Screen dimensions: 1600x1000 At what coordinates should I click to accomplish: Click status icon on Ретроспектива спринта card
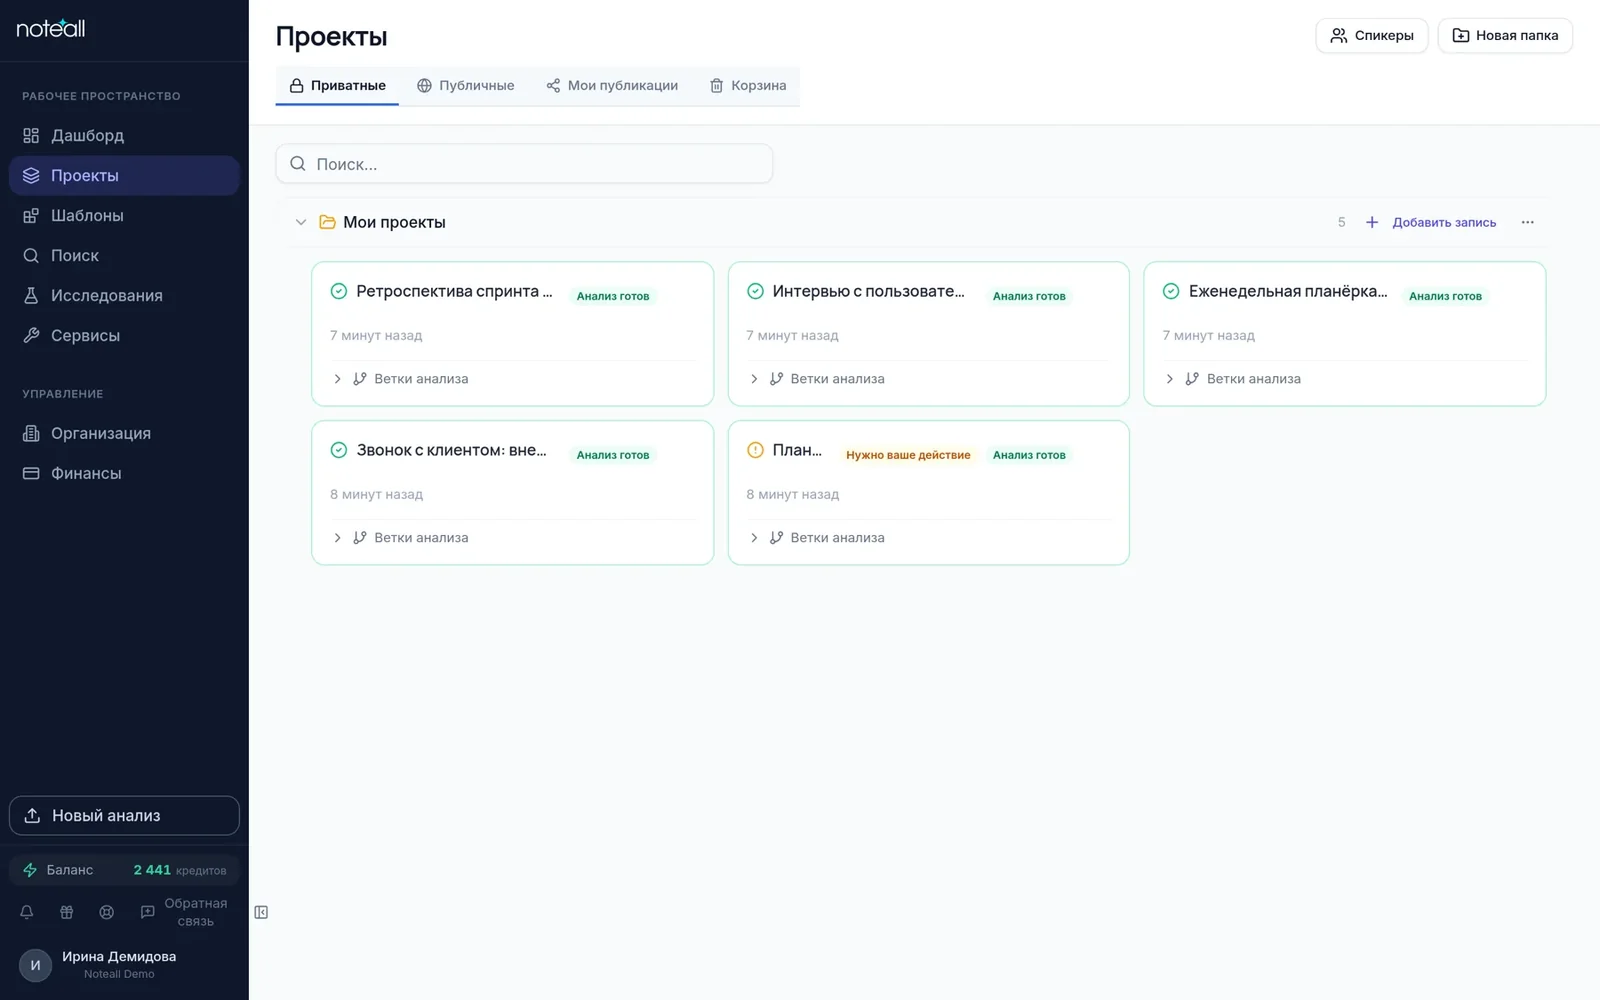339,291
